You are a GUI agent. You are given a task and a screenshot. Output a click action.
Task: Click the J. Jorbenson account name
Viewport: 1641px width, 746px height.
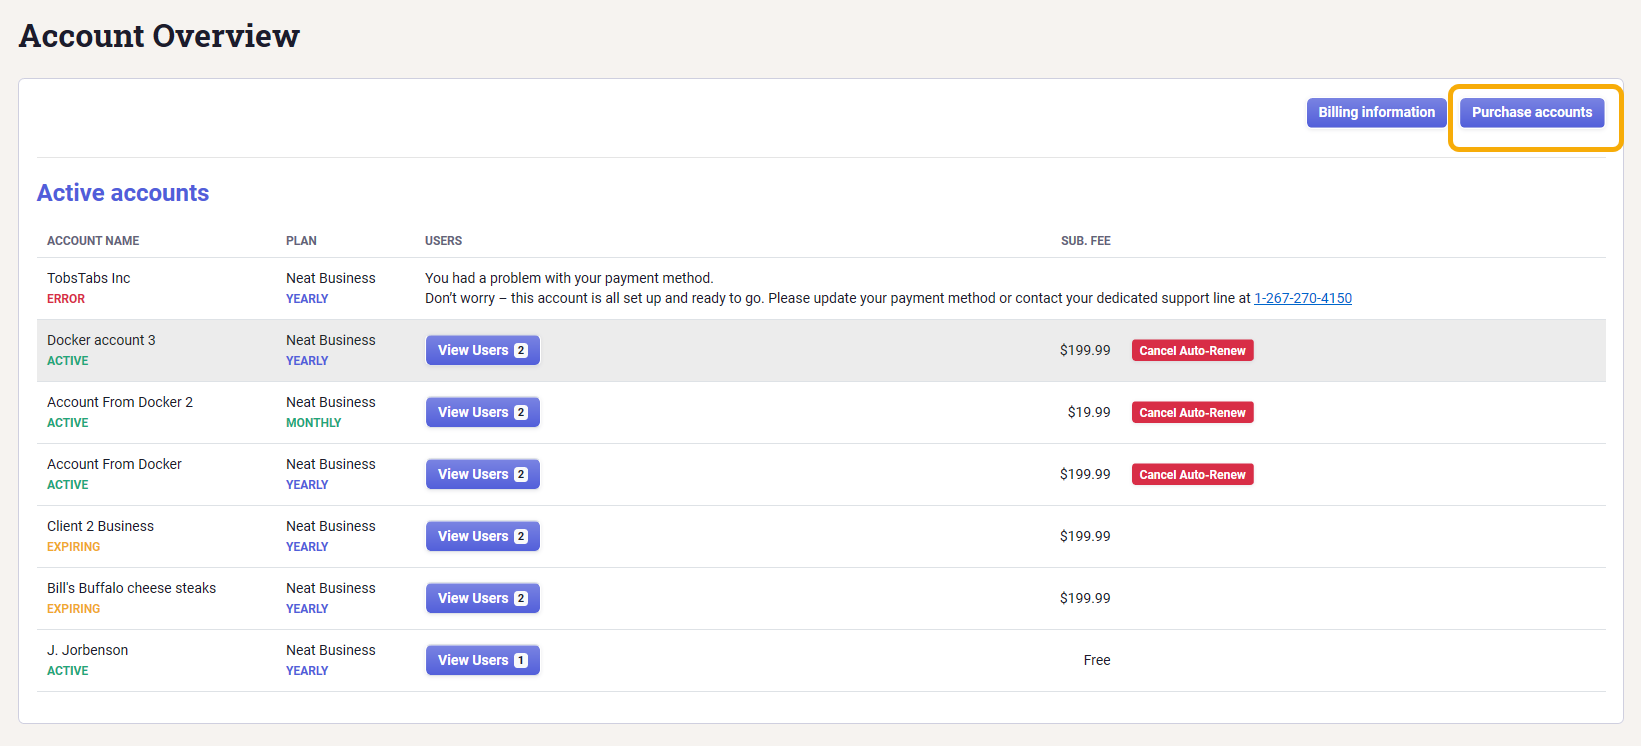87,650
